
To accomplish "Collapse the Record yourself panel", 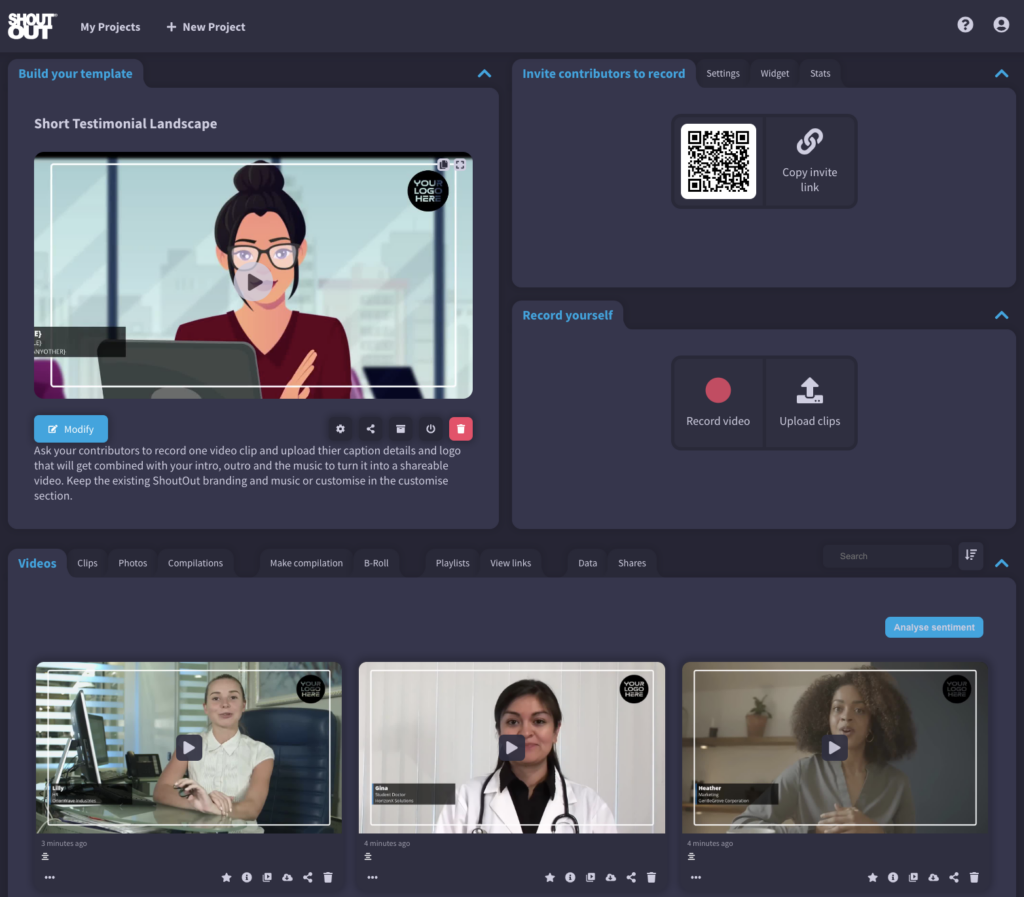I will [1001, 315].
